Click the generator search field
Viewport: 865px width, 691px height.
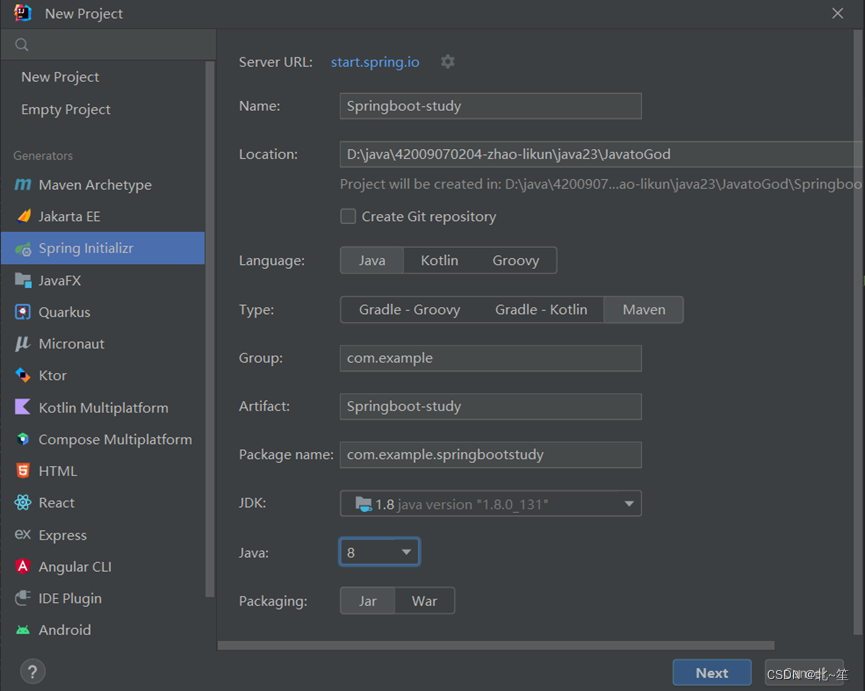pyautogui.click(x=108, y=45)
